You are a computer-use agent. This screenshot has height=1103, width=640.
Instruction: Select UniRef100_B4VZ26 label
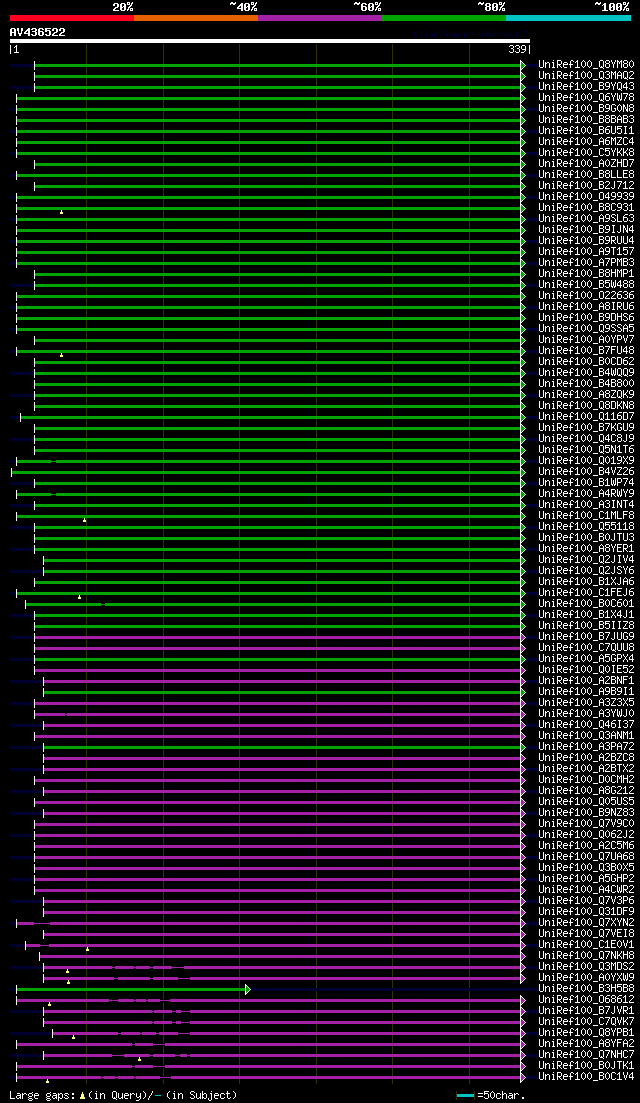(586, 472)
